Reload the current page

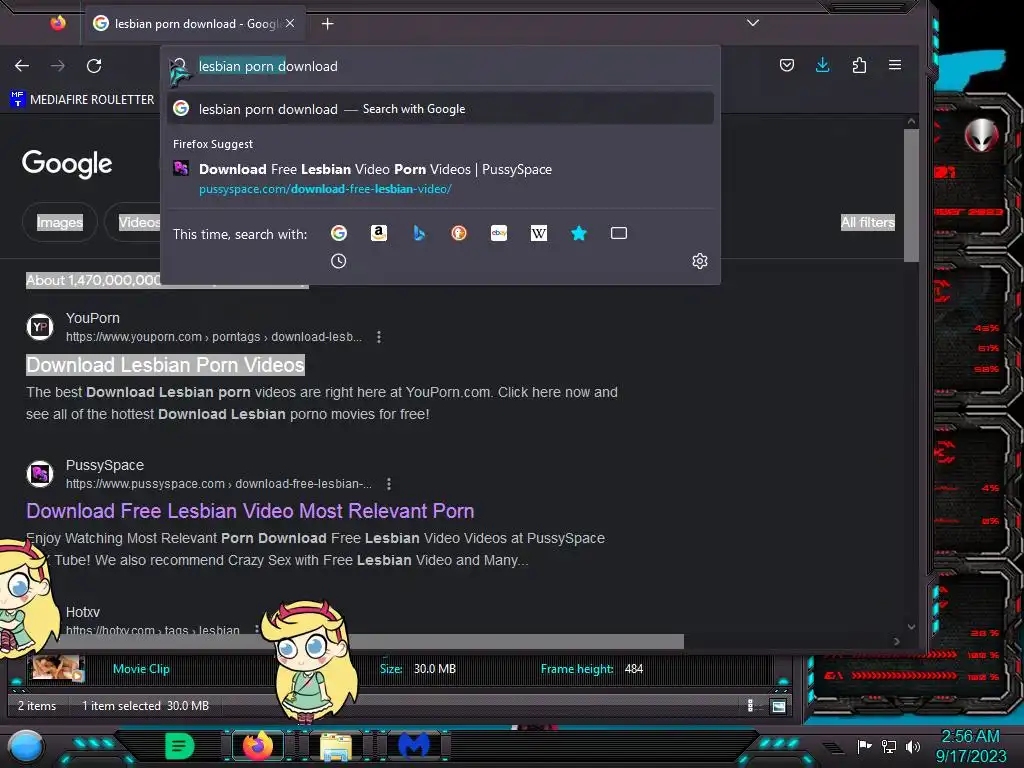(94, 66)
